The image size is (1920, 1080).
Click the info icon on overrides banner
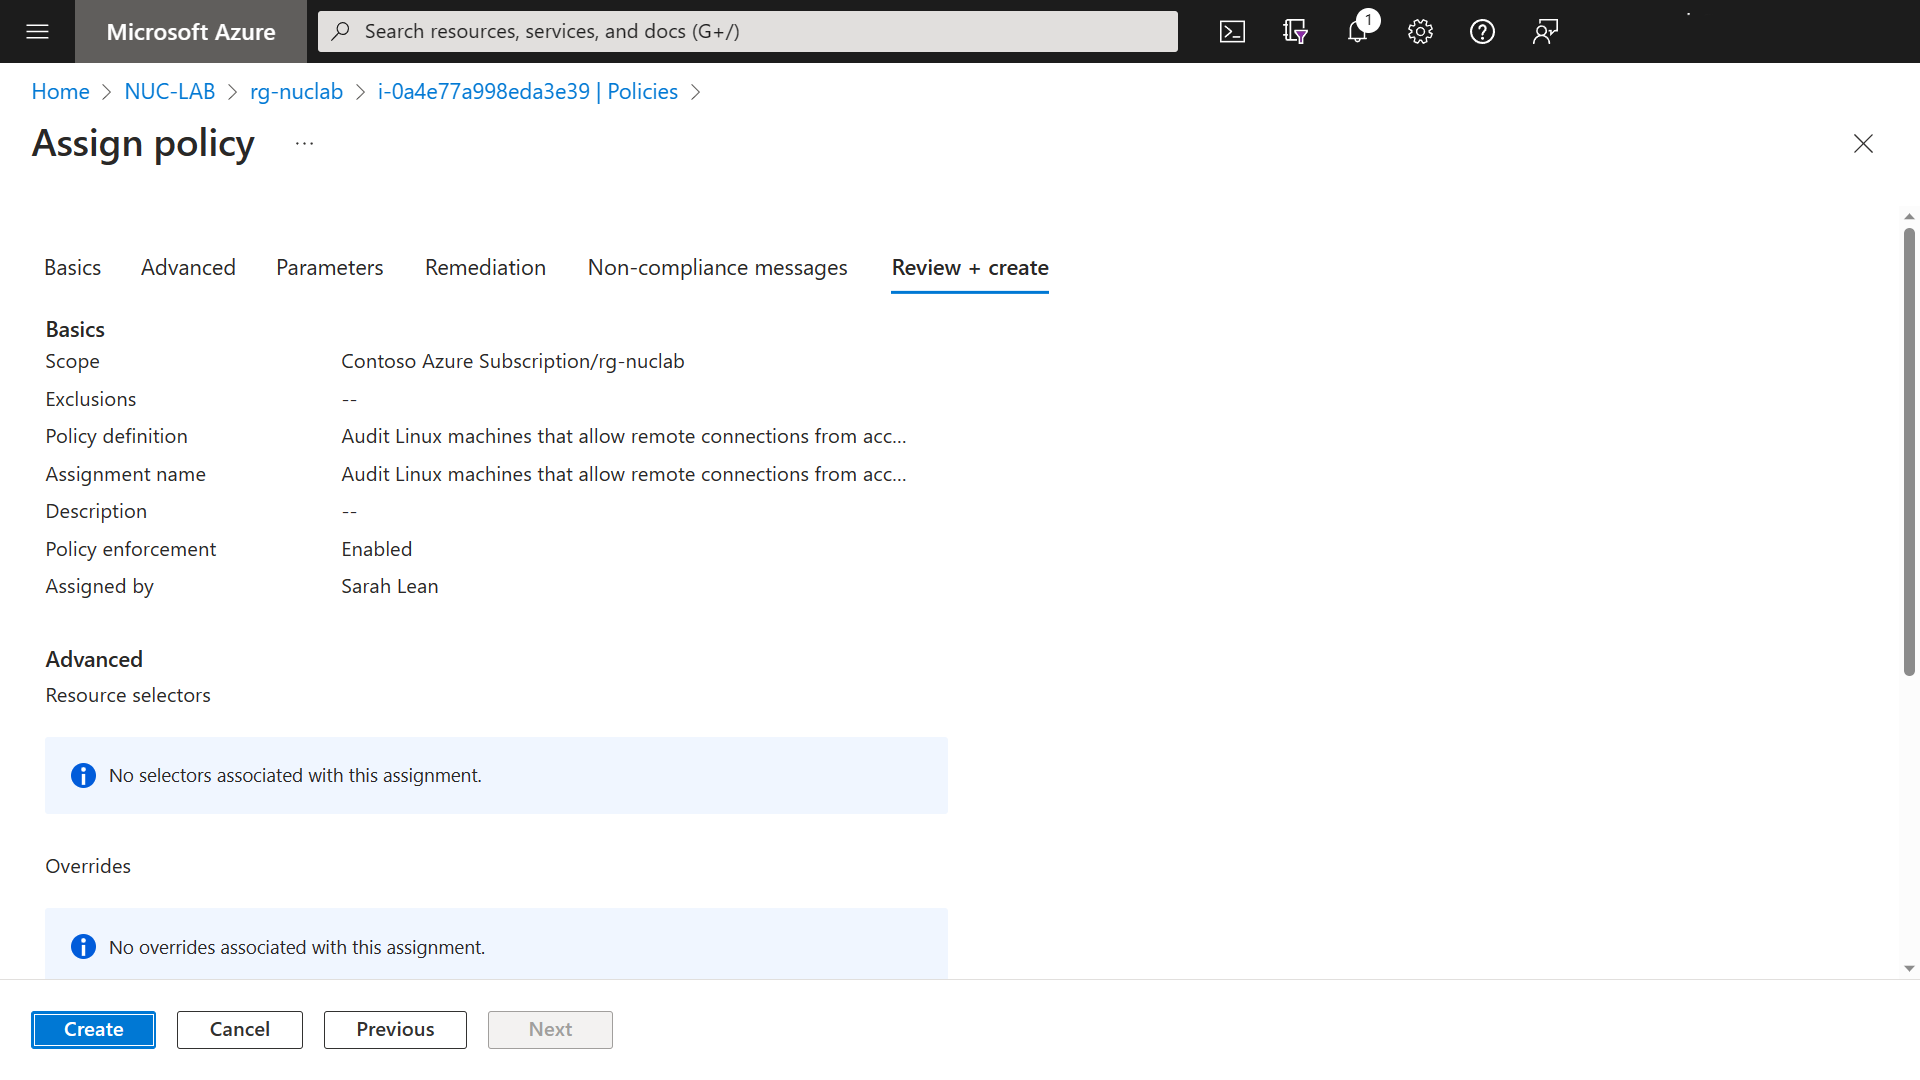pos(83,946)
